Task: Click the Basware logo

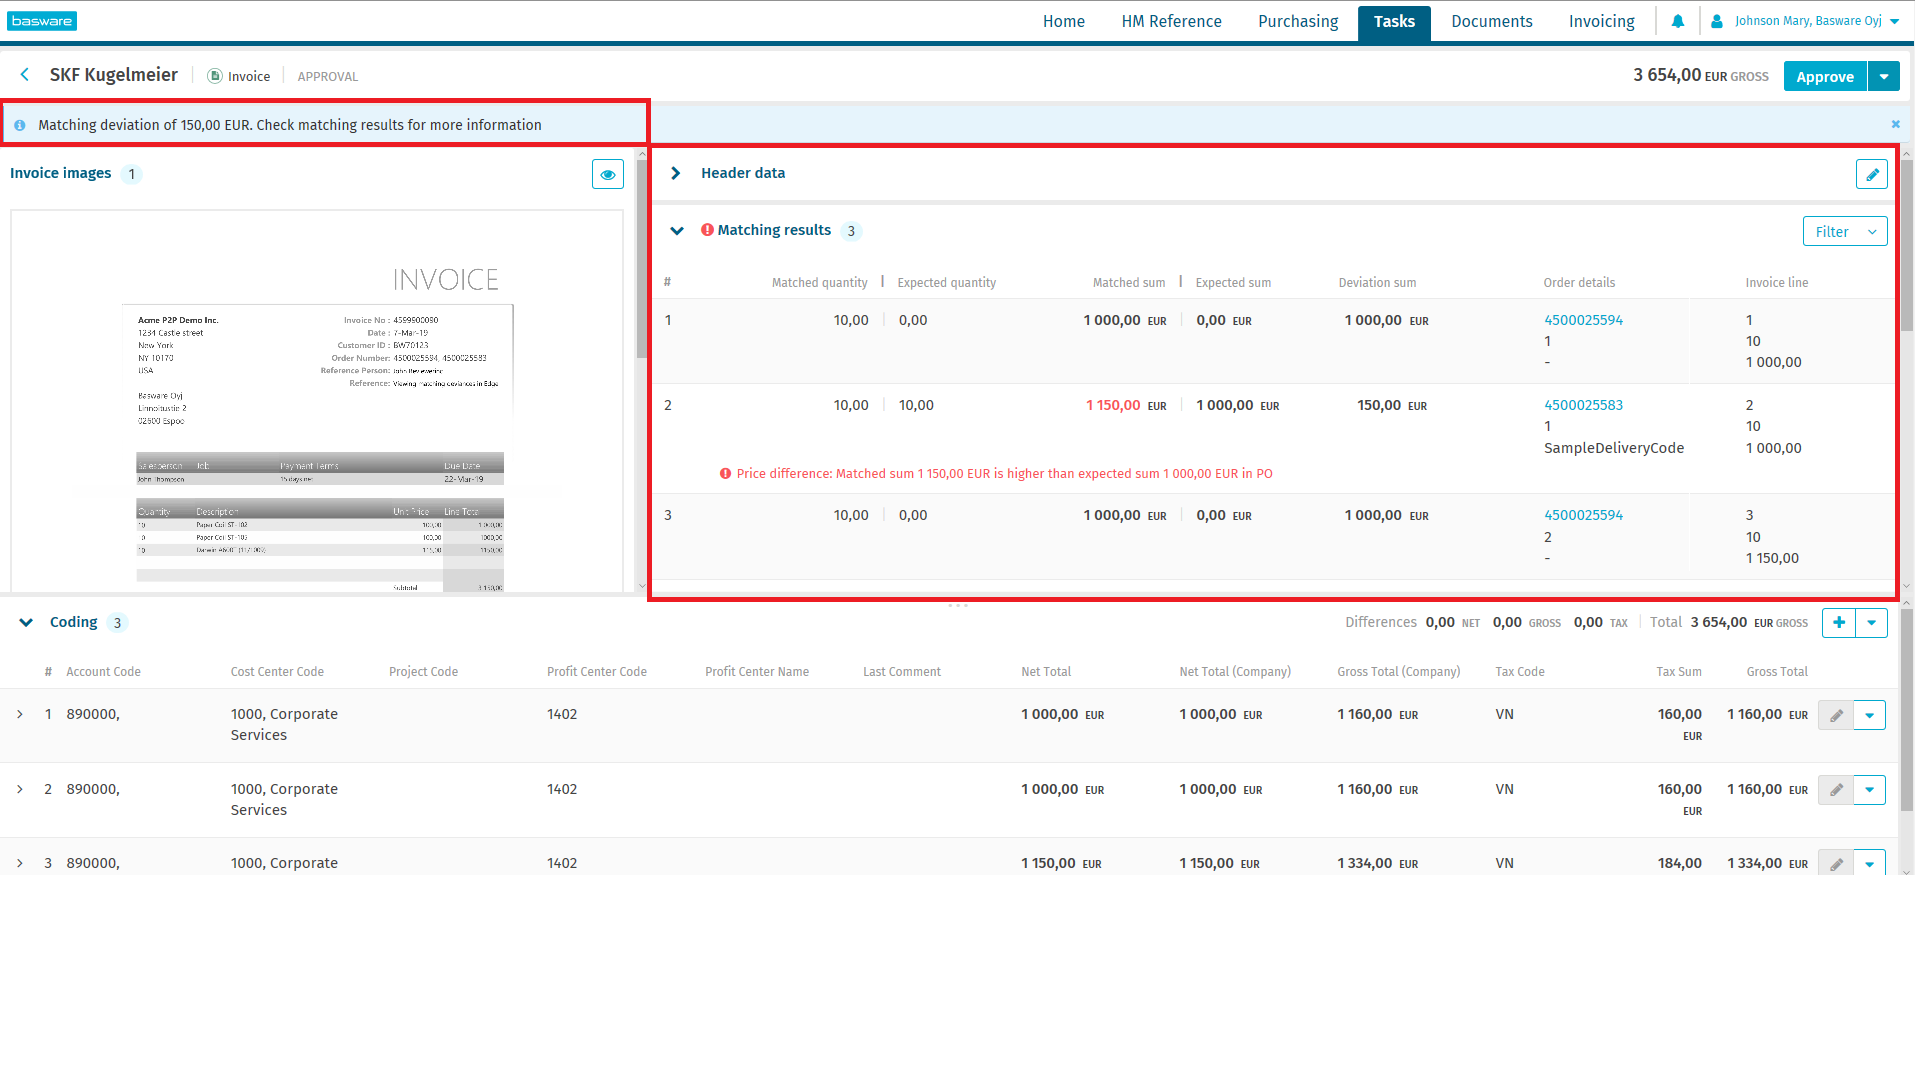Action: coord(42,21)
